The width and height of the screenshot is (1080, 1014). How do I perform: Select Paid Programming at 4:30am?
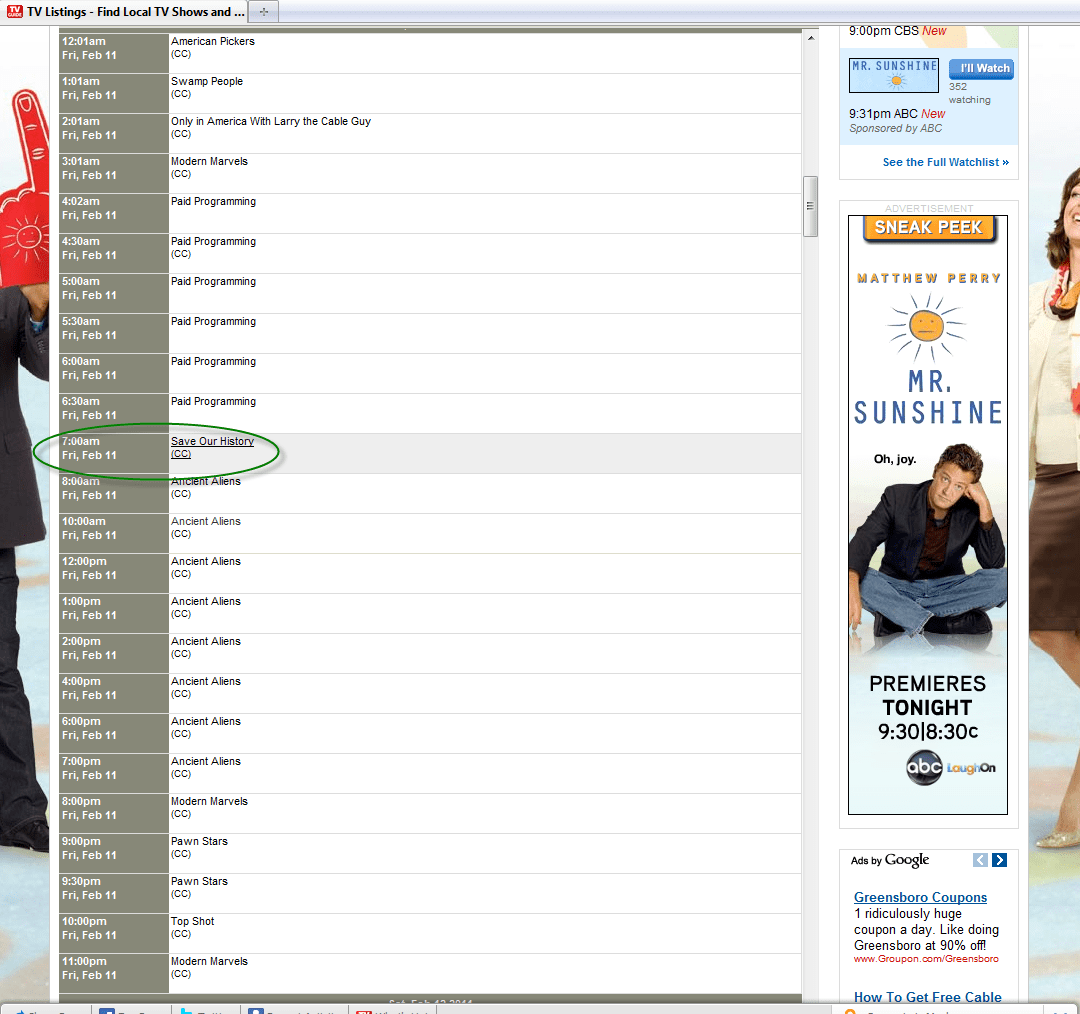213,241
